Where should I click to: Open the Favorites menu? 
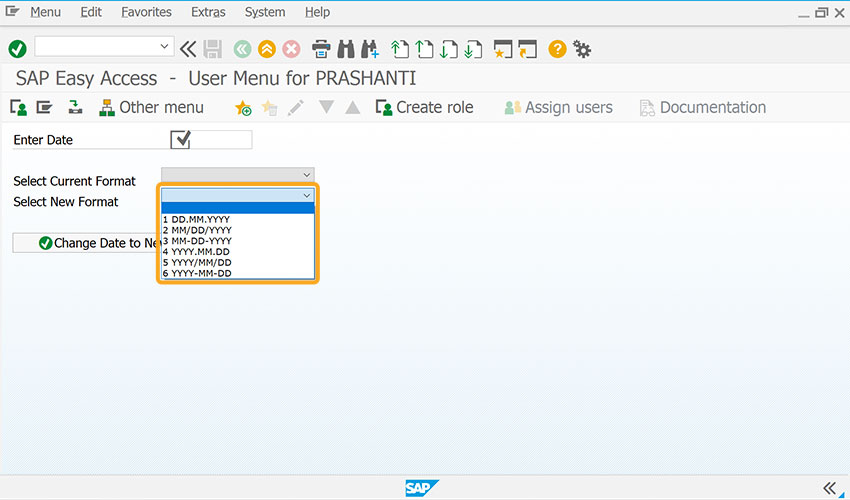coord(146,12)
